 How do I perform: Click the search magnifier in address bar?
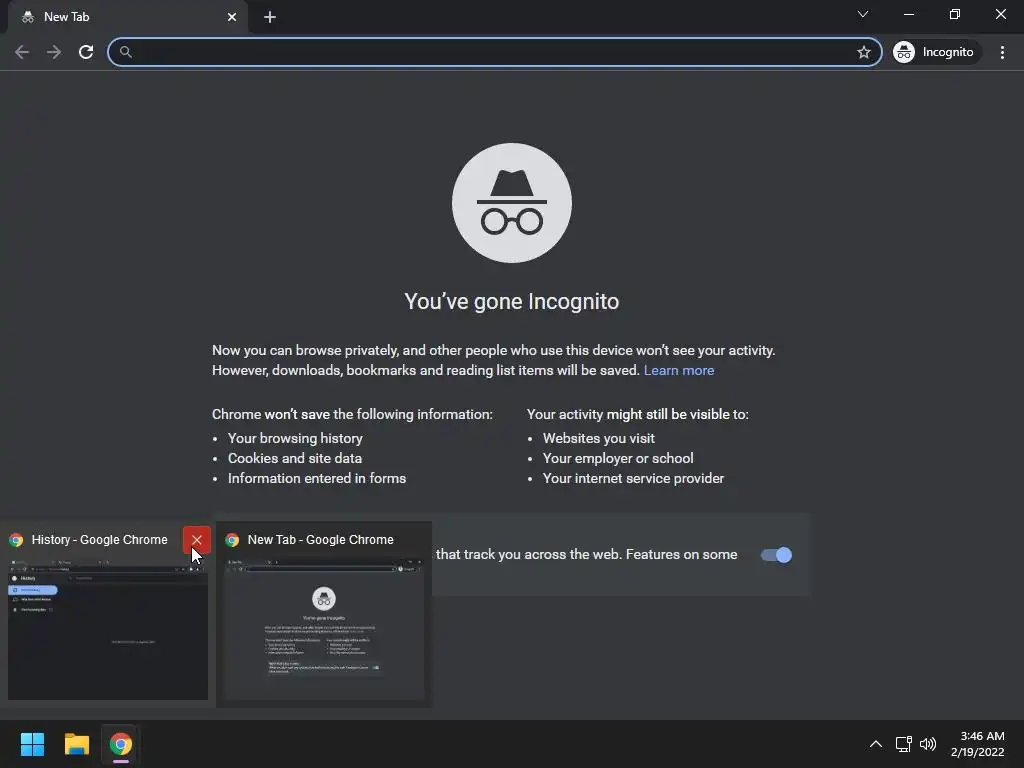[x=126, y=52]
